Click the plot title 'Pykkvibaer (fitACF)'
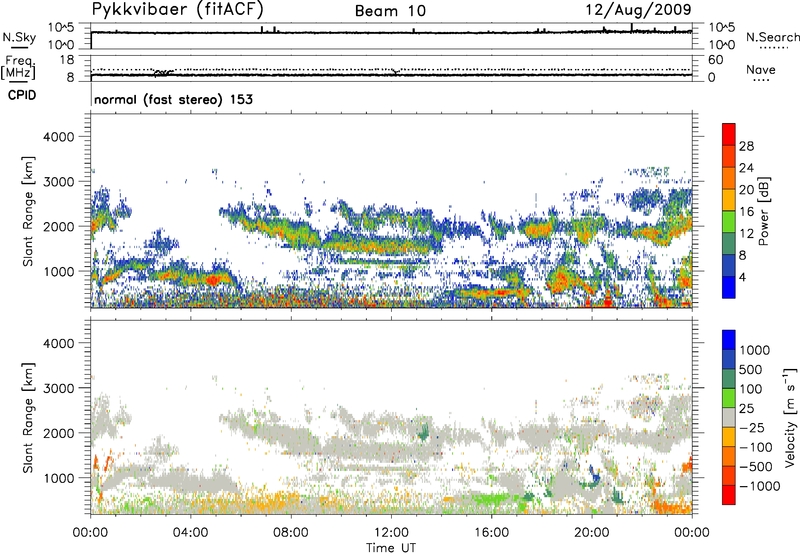800x554 pixels. click(178, 9)
